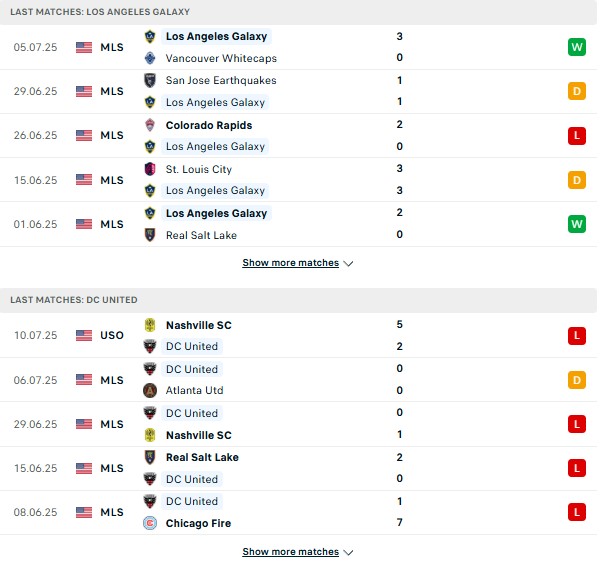
Task: Click the Colorado Rapids team crest
Action: [150, 125]
